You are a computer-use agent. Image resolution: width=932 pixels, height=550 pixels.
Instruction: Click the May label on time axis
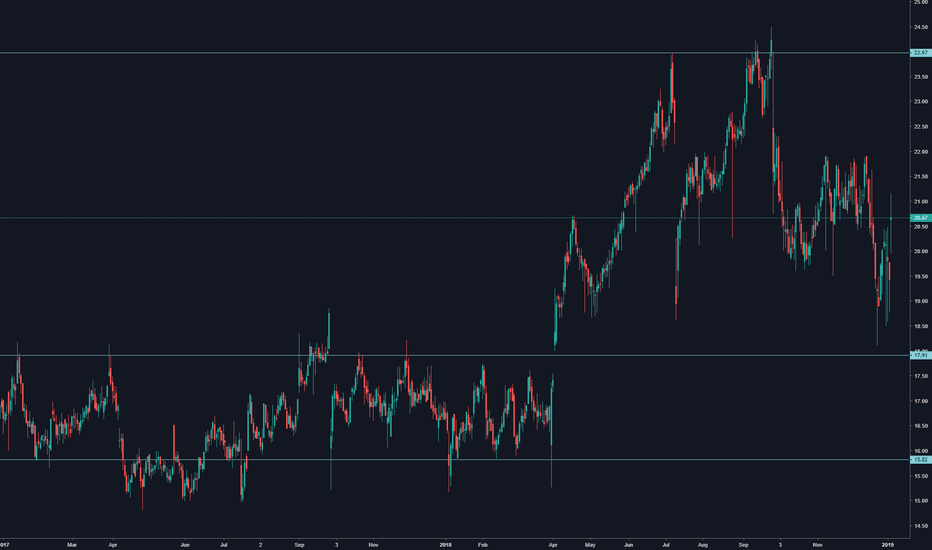coord(590,545)
